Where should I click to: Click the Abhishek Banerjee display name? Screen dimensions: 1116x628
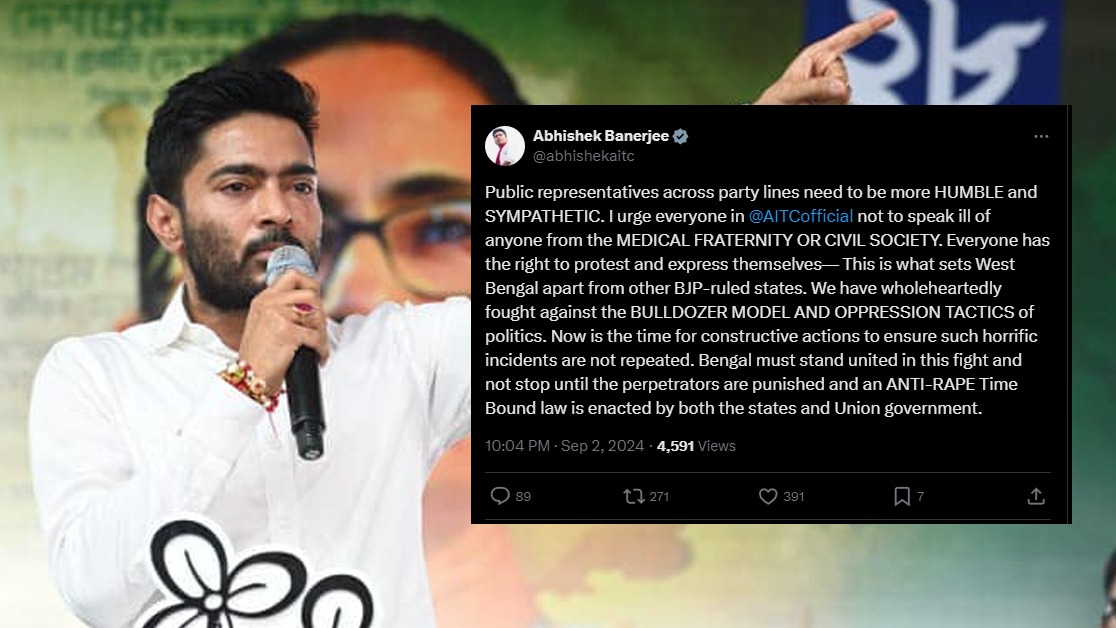point(601,135)
